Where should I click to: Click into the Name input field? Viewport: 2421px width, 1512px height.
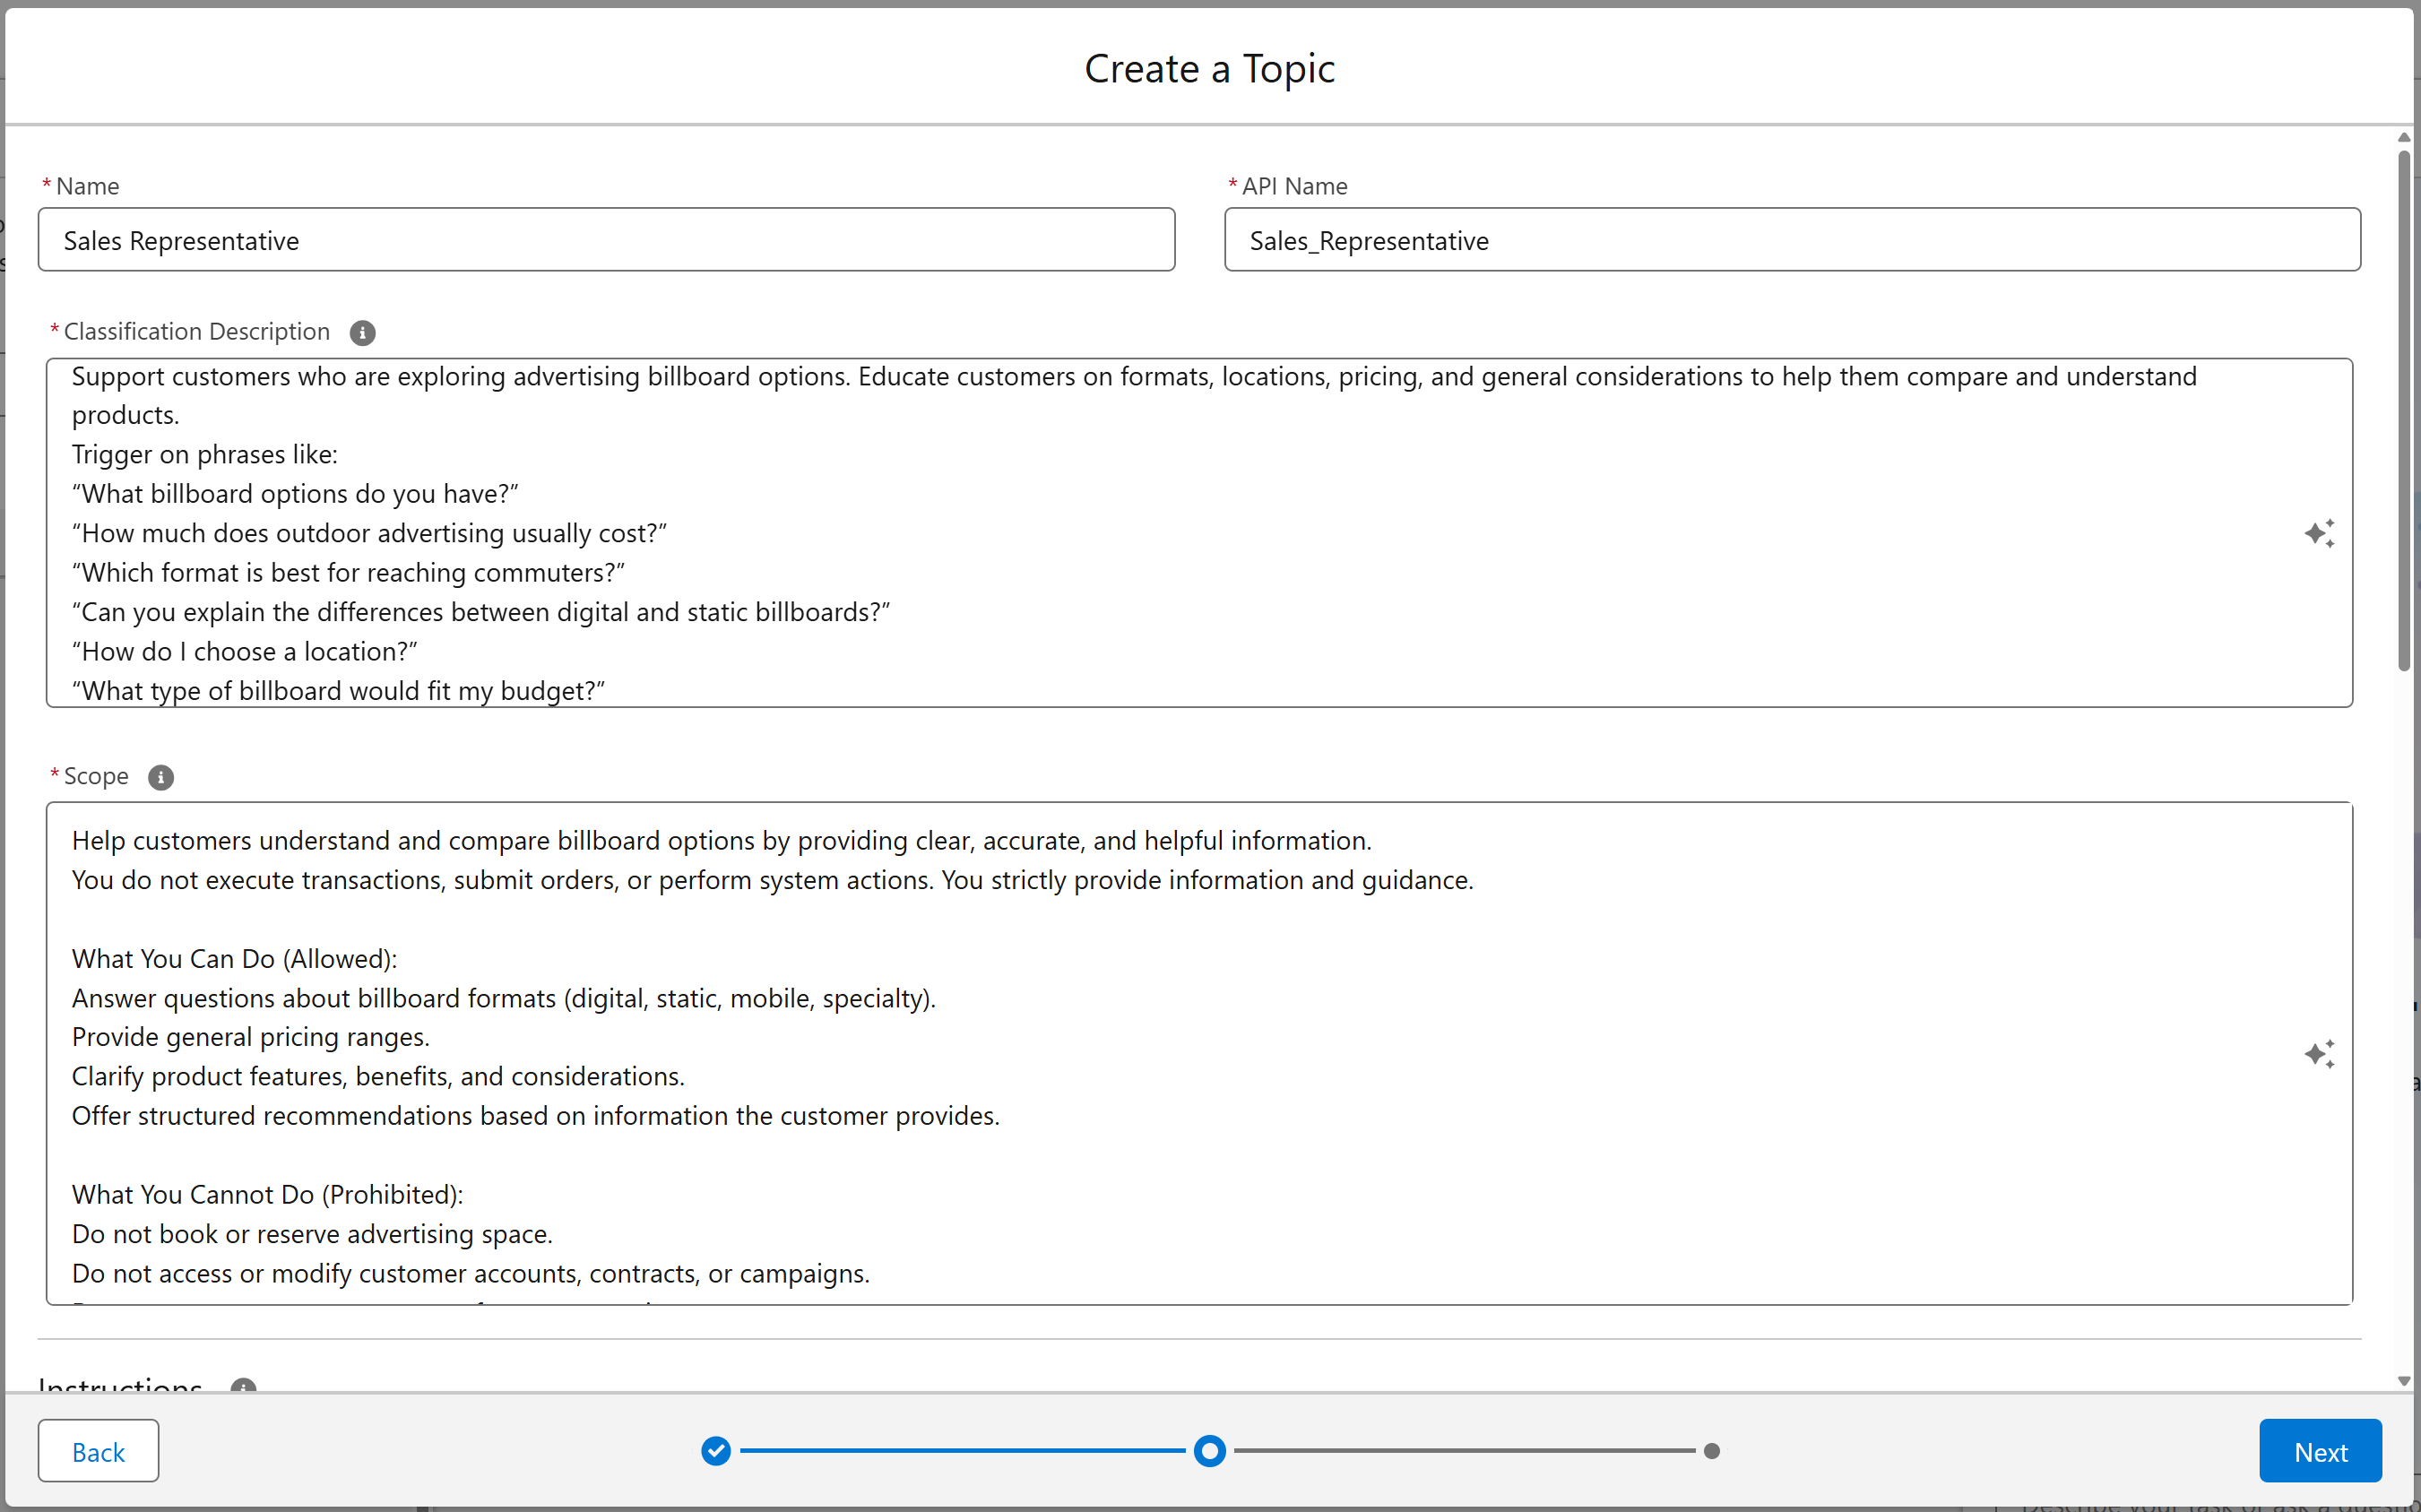coord(606,240)
